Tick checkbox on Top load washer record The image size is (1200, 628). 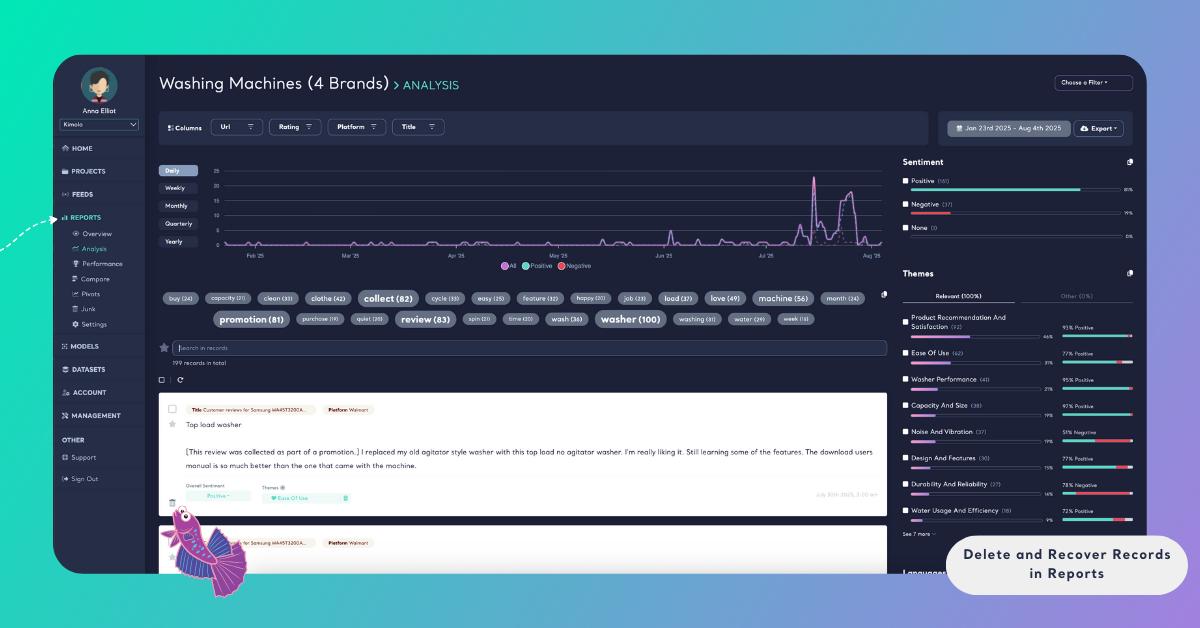point(172,409)
